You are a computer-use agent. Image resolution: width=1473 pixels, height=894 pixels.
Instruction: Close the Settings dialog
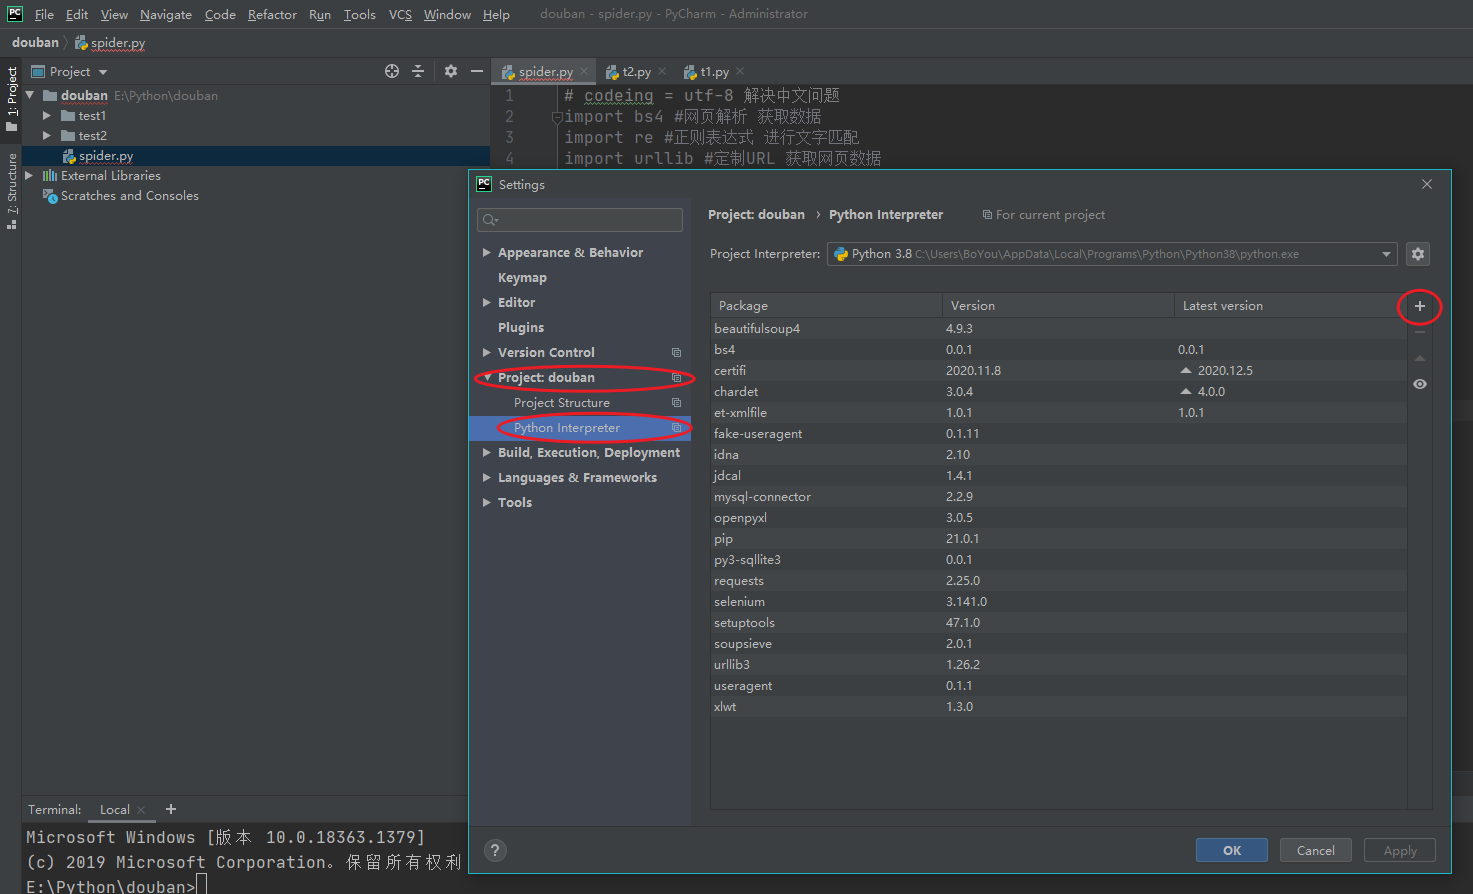coord(1427,184)
